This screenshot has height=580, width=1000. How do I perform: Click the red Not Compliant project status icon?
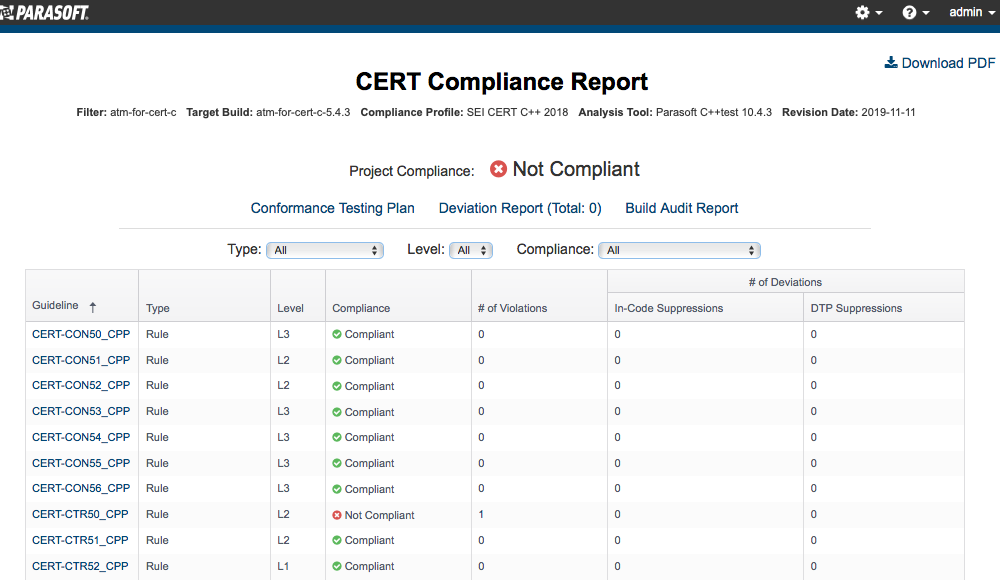pyautogui.click(x=498, y=169)
